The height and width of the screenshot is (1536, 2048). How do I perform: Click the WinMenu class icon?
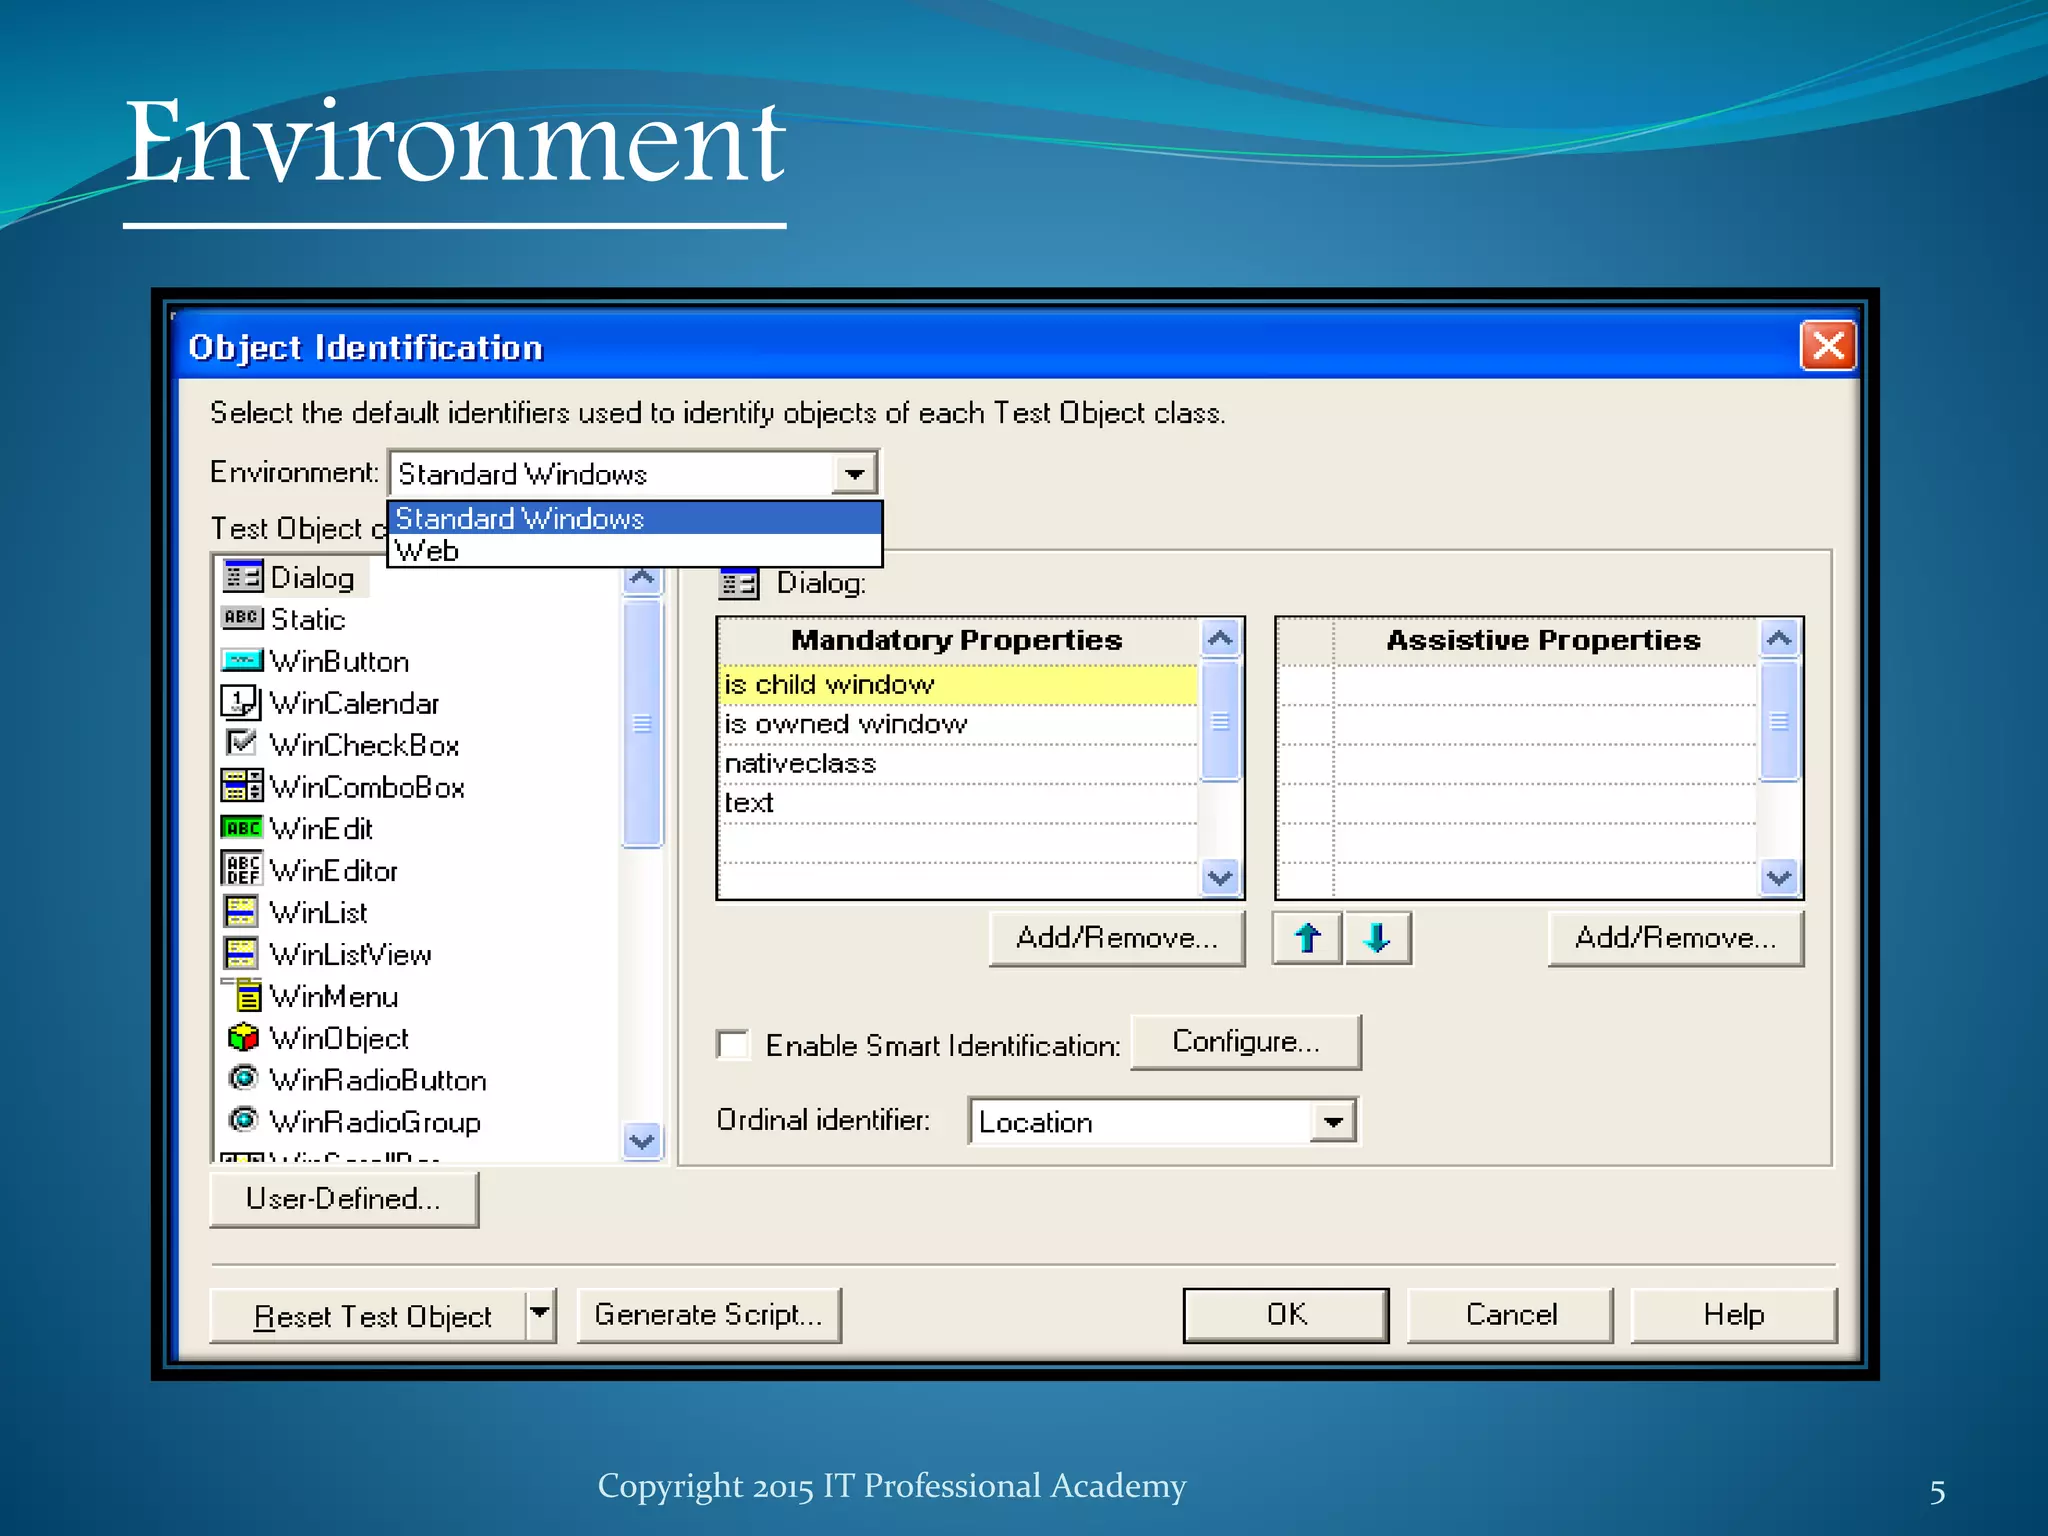(x=244, y=994)
